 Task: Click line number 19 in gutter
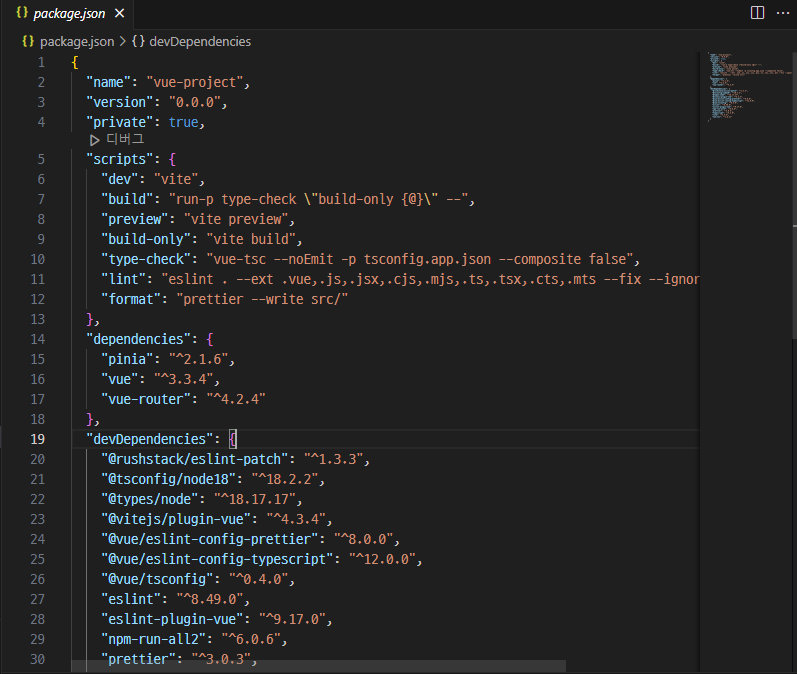click(38, 439)
